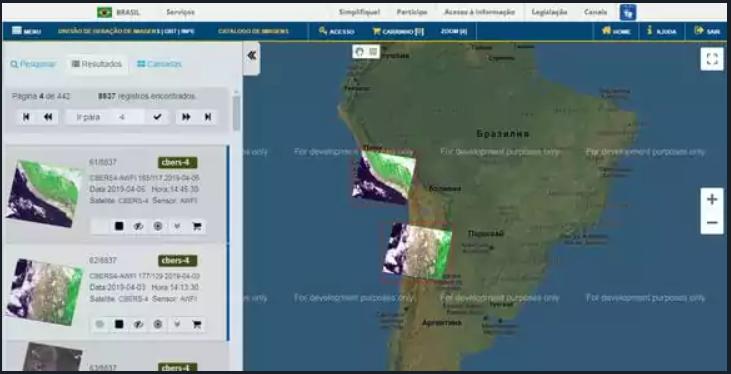Collapse the left results panel

(252, 55)
